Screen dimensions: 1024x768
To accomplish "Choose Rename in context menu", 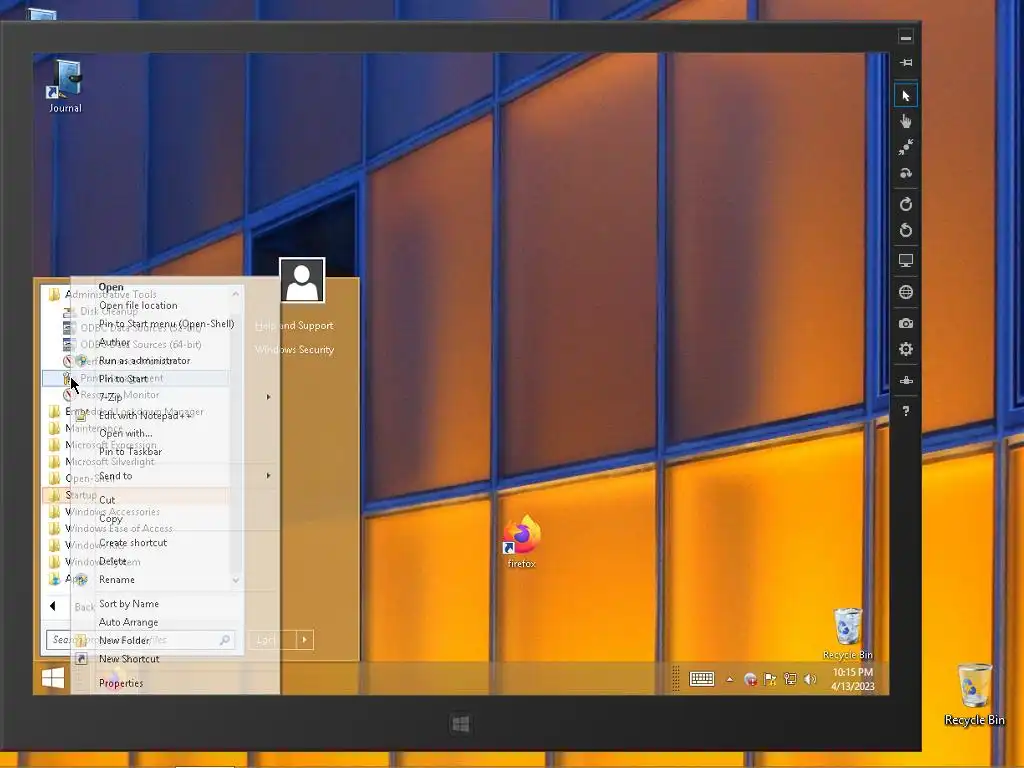I will tap(117, 579).
